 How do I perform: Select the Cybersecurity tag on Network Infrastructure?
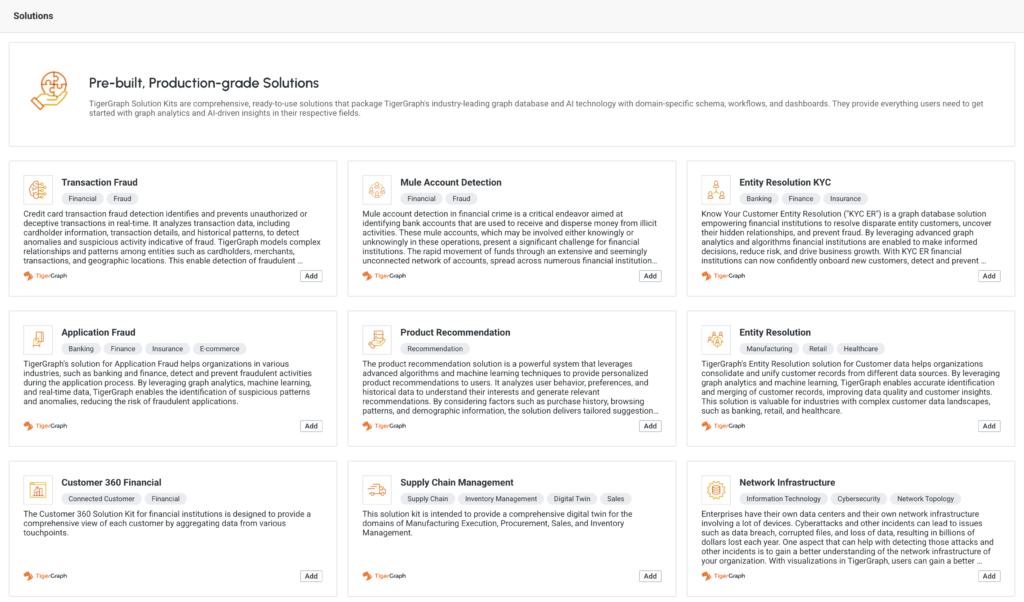(x=859, y=499)
